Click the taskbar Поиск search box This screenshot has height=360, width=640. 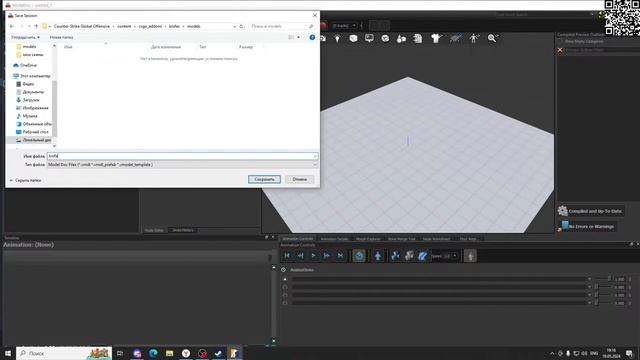click(64, 353)
